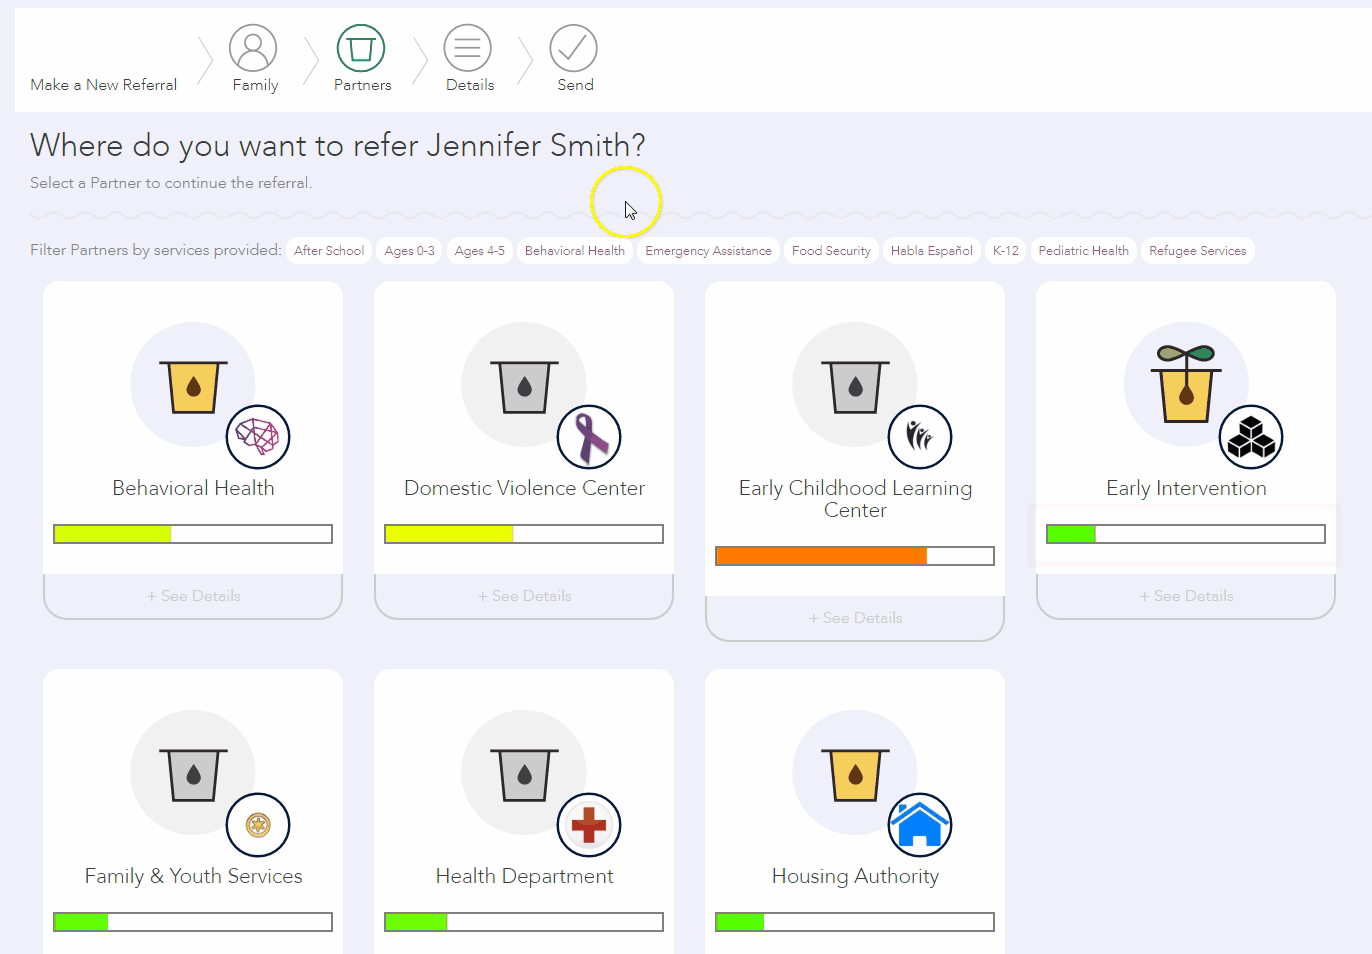Toggle the After School filter tag
This screenshot has height=954, width=1372.
point(329,251)
